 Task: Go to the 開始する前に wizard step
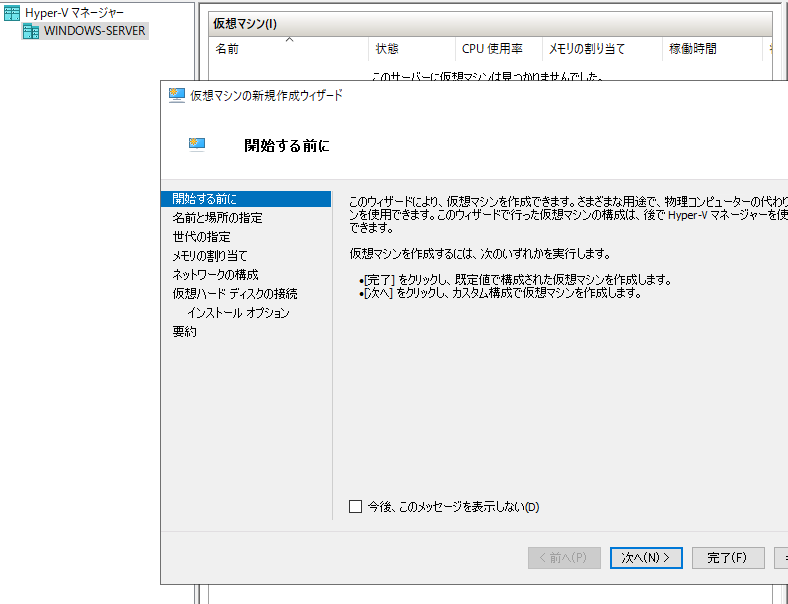coord(246,199)
